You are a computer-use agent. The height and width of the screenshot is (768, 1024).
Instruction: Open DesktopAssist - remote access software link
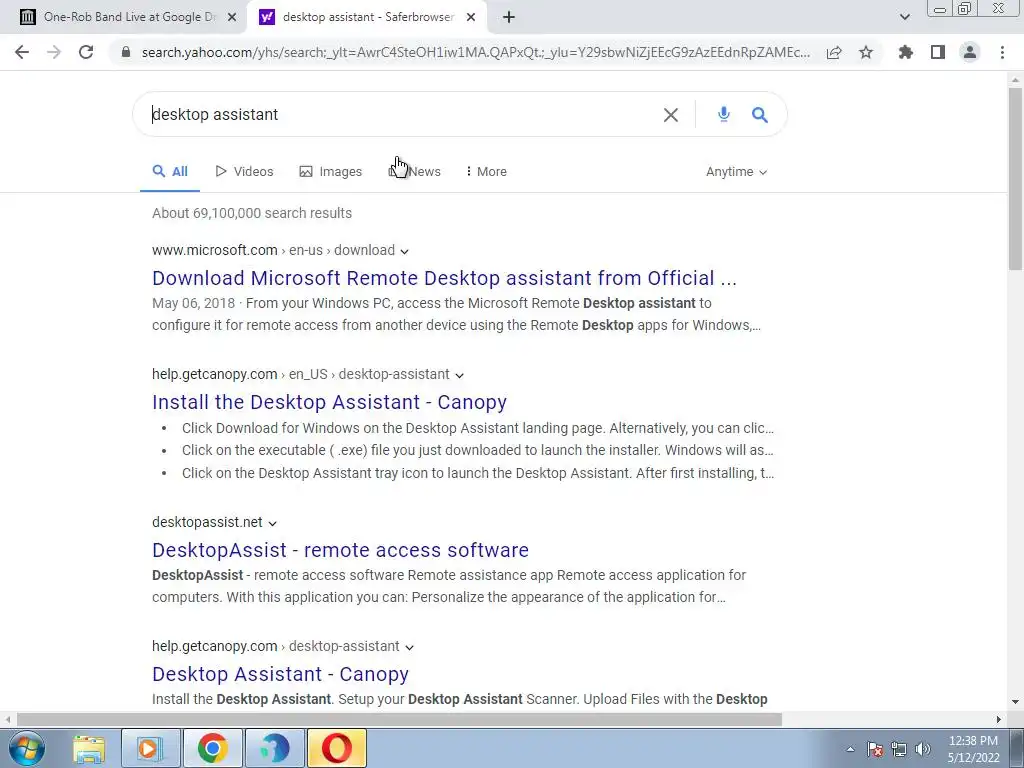click(x=340, y=551)
